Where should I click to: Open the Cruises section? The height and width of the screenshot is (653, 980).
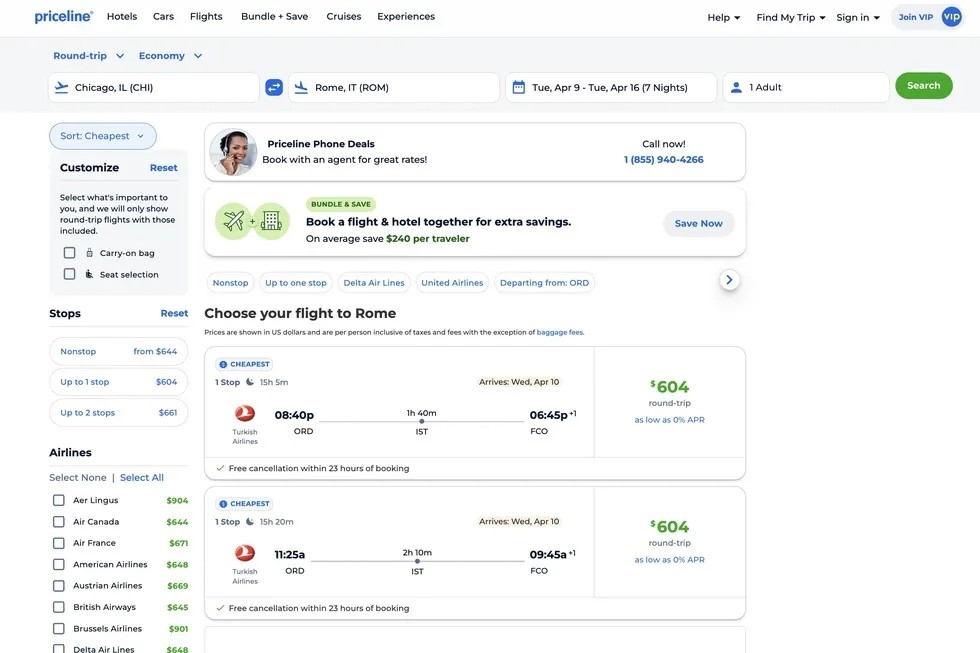coord(344,16)
